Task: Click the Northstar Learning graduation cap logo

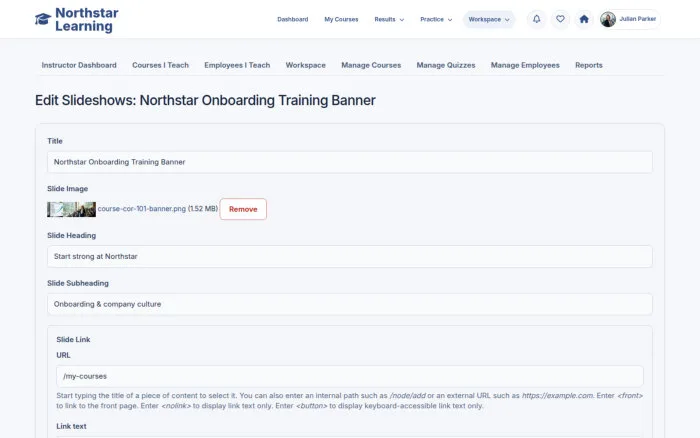Action: tap(43, 19)
